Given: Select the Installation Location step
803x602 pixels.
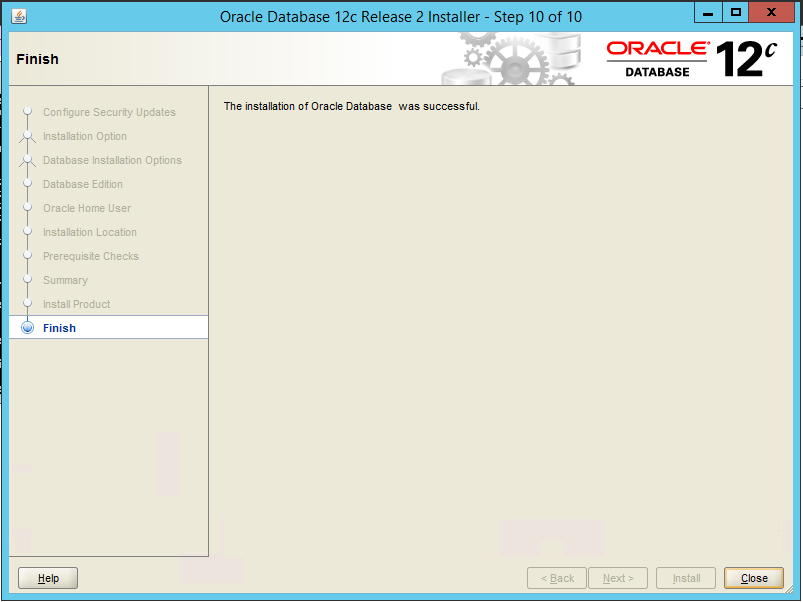Looking at the screenshot, I should (x=90, y=232).
